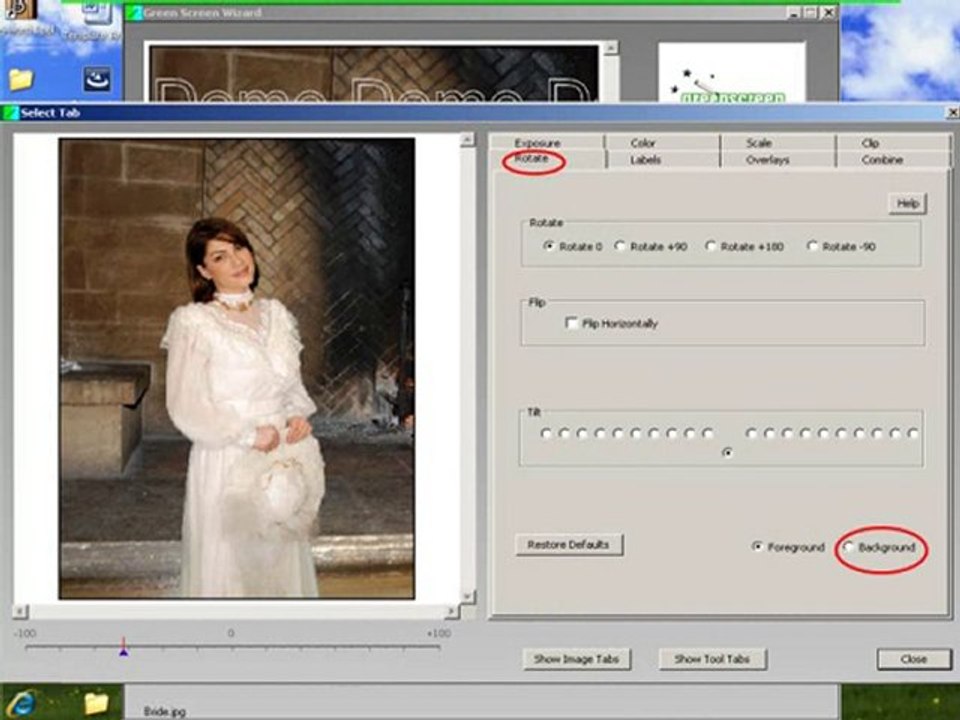Viewport: 960px width, 720px height.
Task: Open the Scale tab
Action: (x=758, y=143)
